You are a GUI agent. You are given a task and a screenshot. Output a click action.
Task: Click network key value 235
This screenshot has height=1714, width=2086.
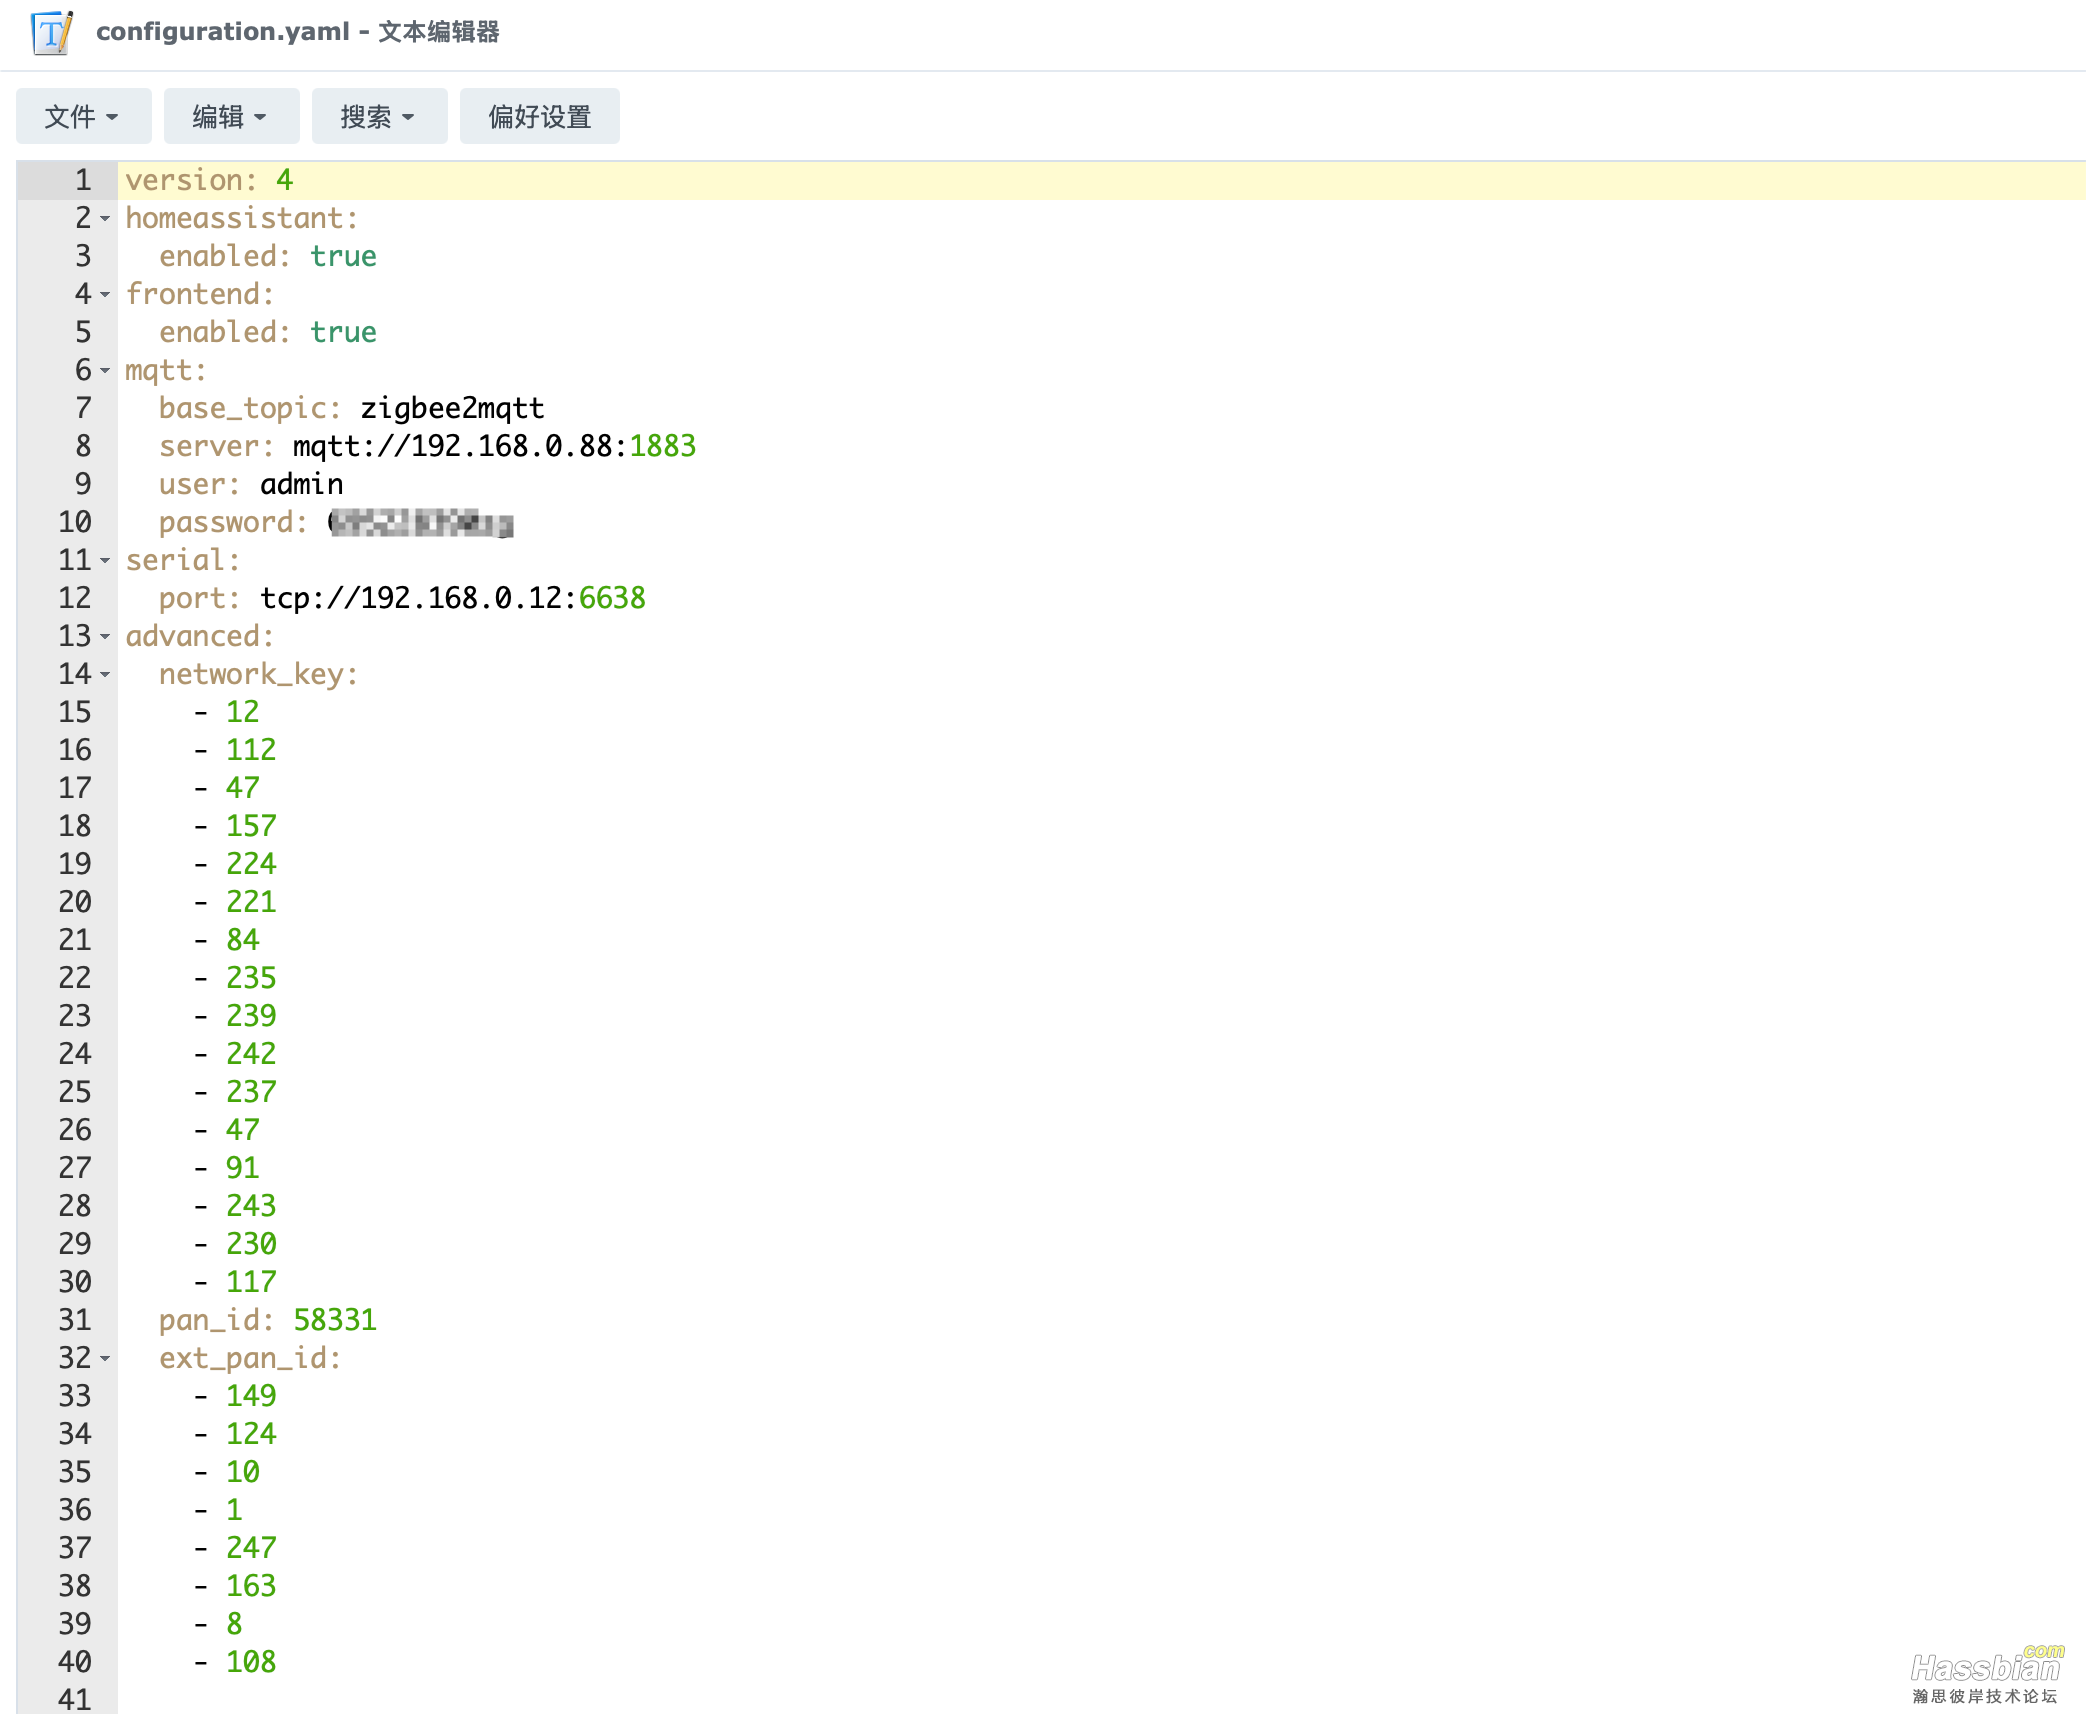point(251,979)
